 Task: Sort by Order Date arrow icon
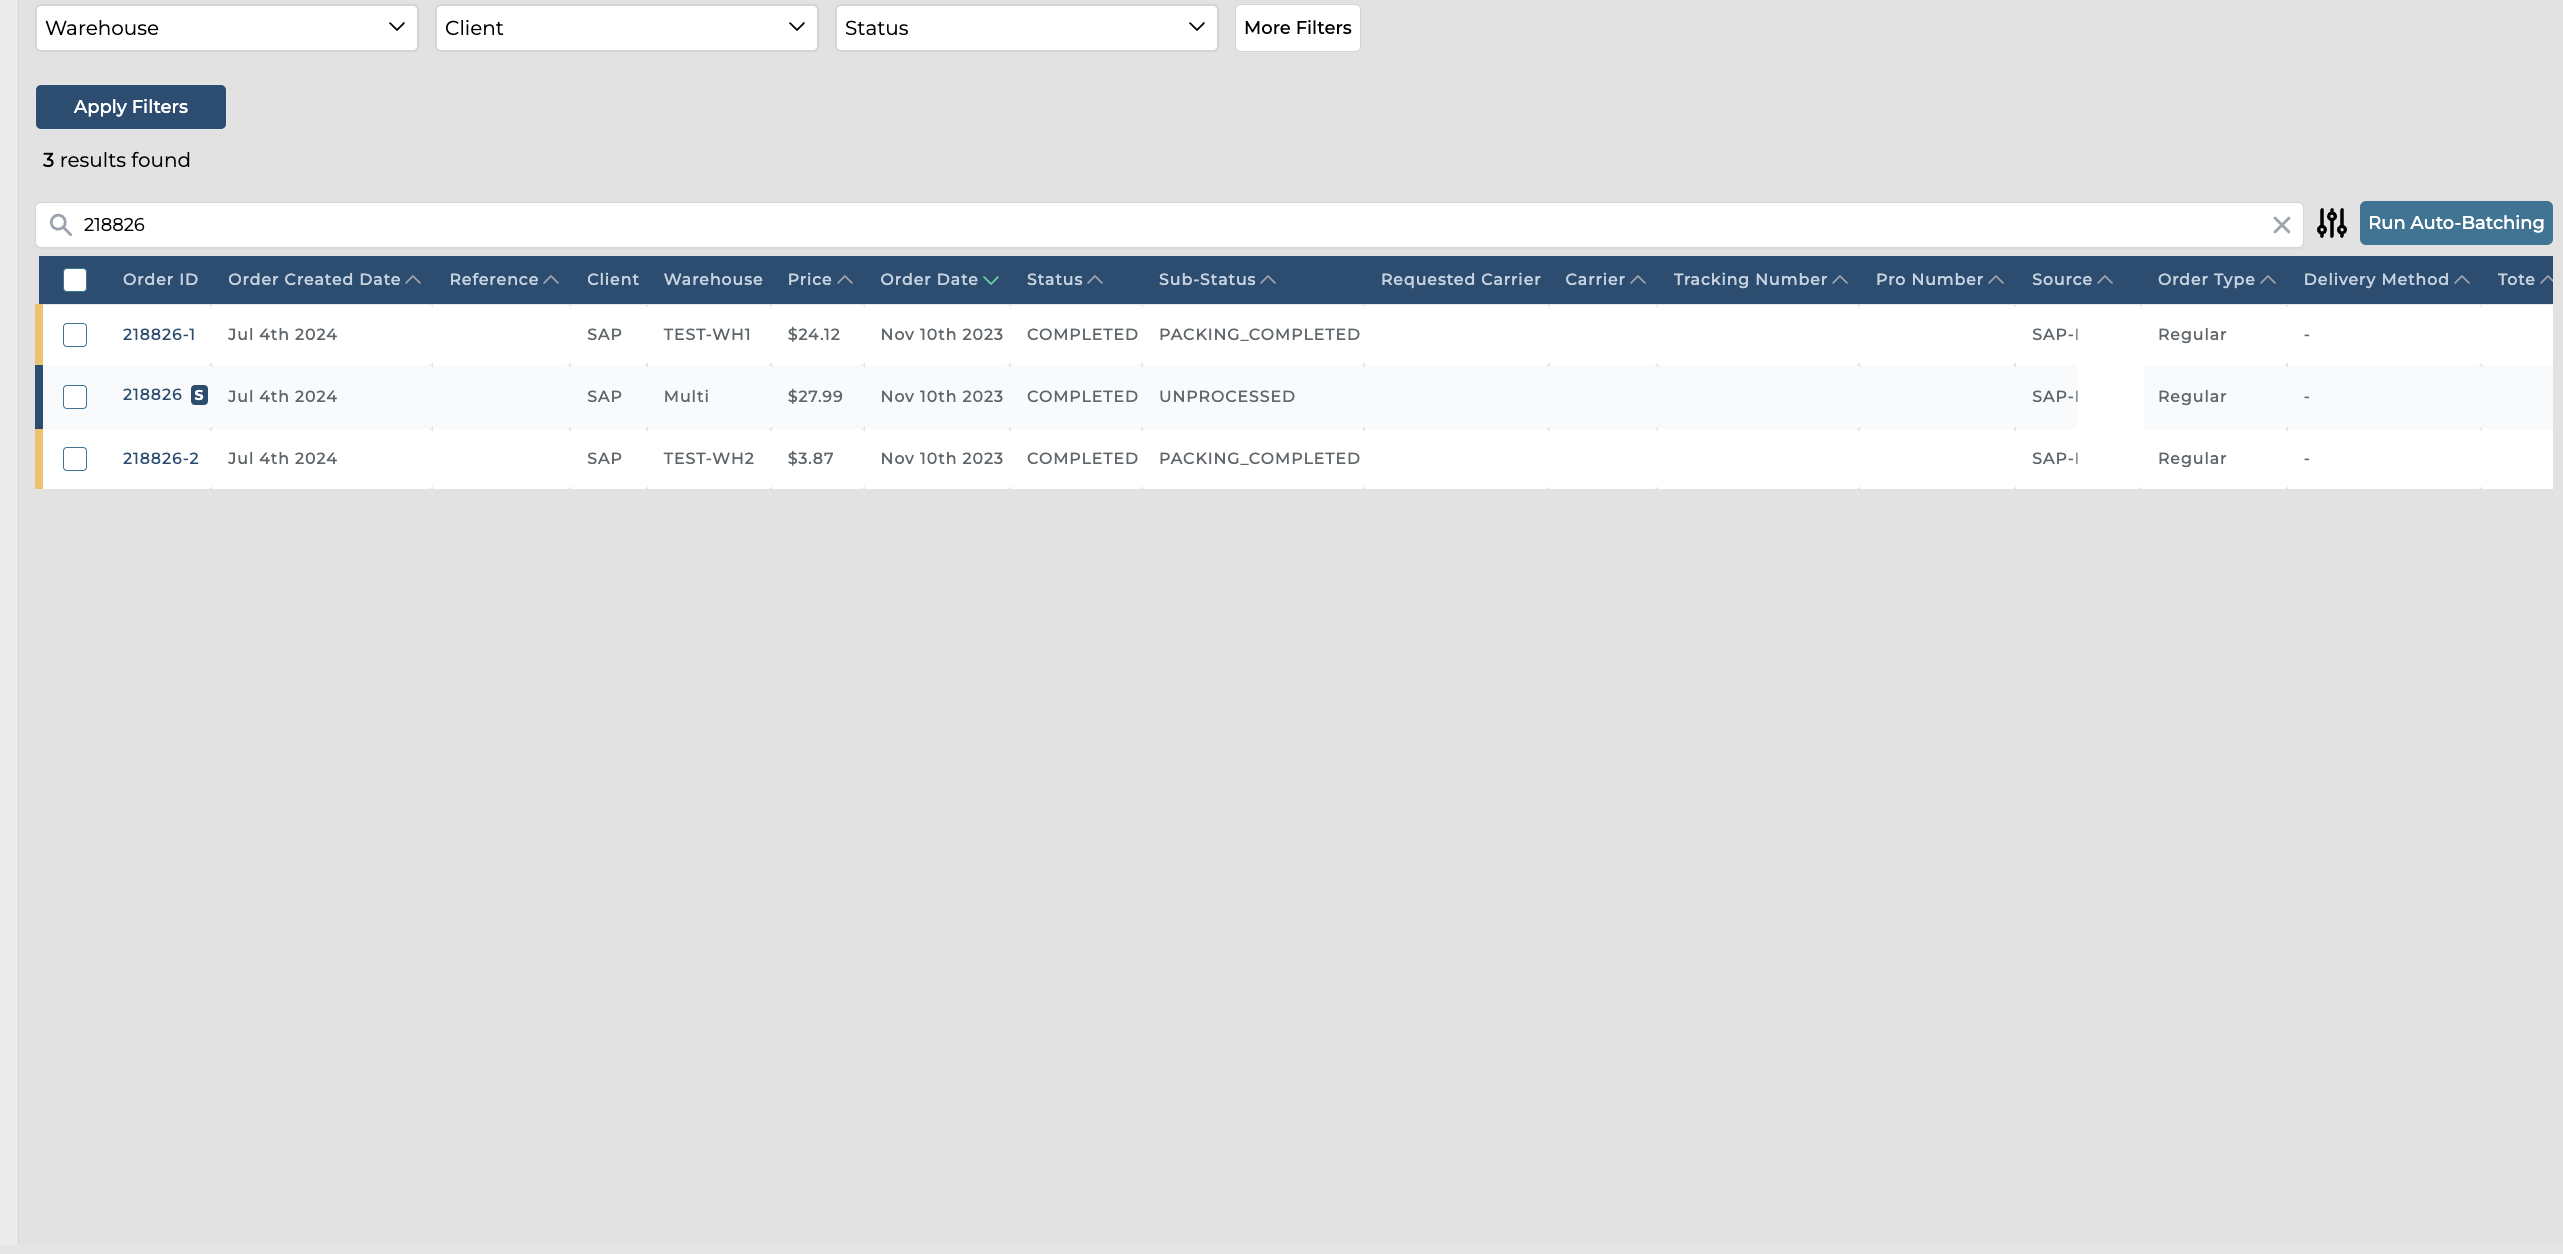point(991,280)
